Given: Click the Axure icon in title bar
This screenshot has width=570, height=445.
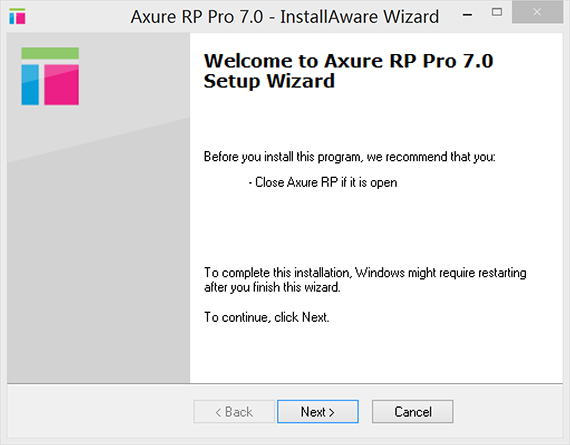Looking at the screenshot, I should pos(17,16).
